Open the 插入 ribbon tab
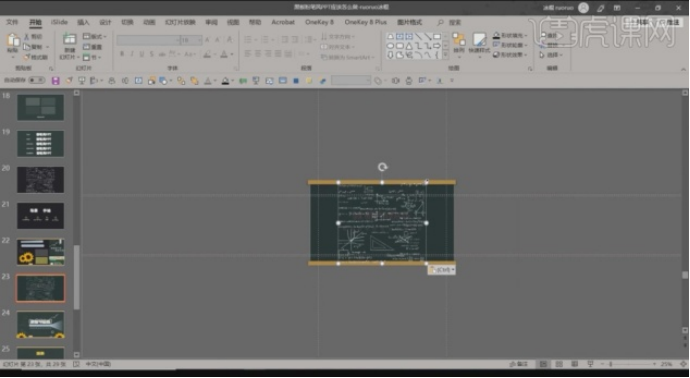Screen dimensions: 690x378 click(83, 22)
